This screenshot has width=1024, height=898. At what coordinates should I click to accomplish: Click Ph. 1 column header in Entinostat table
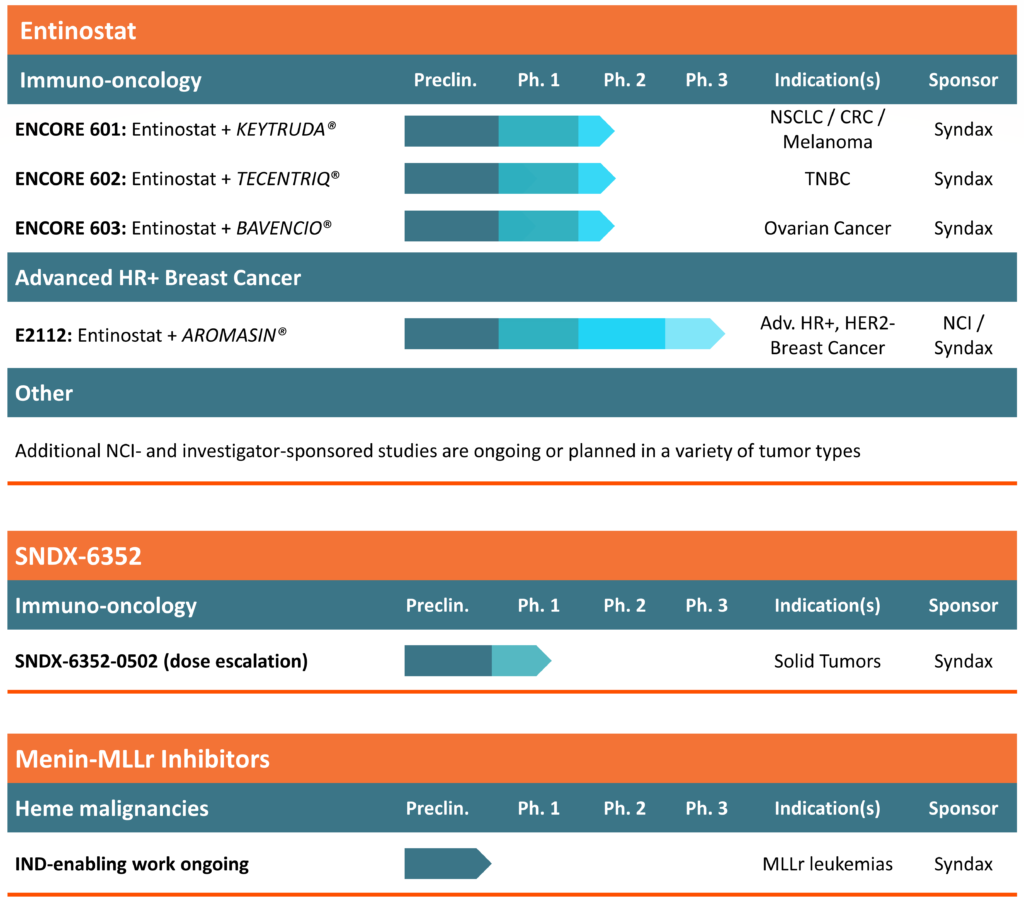point(538,80)
